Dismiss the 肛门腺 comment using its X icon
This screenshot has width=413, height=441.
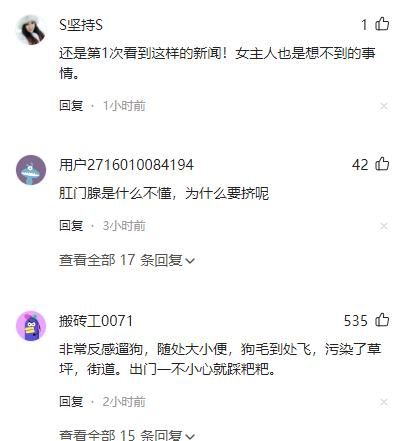pos(384,226)
